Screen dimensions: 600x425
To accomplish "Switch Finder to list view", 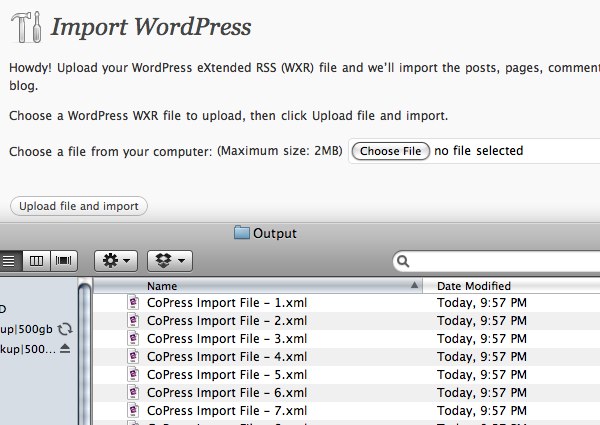I will [x=9, y=261].
